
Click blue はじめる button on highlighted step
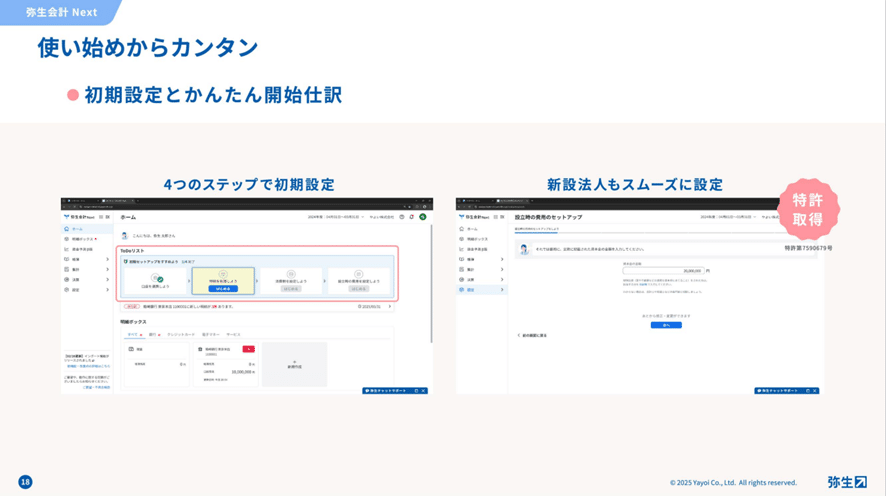click(223, 289)
